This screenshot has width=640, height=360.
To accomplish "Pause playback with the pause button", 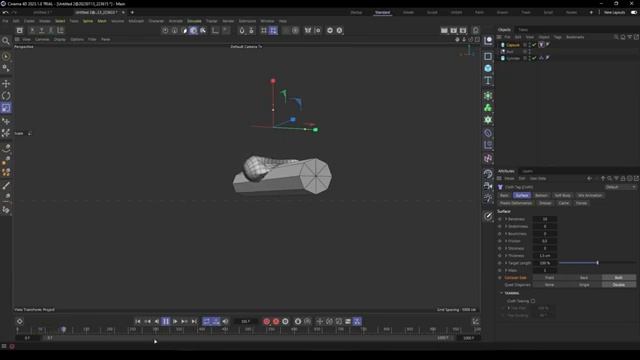I will (166, 322).
